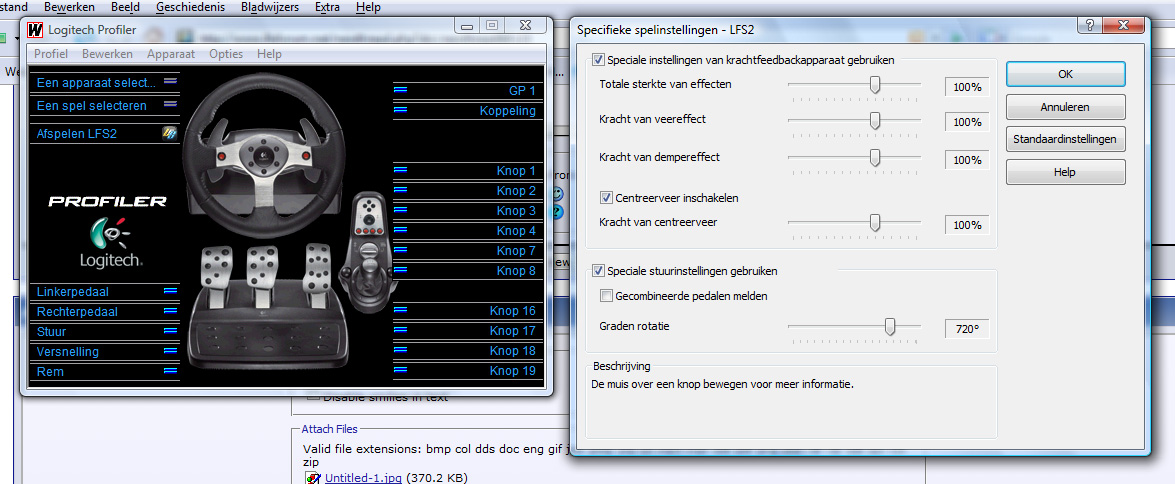This screenshot has height=484, width=1175.
Task: Click the Standaardinstellingen button
Action: pyautogui.click(x=1065, y=139)
